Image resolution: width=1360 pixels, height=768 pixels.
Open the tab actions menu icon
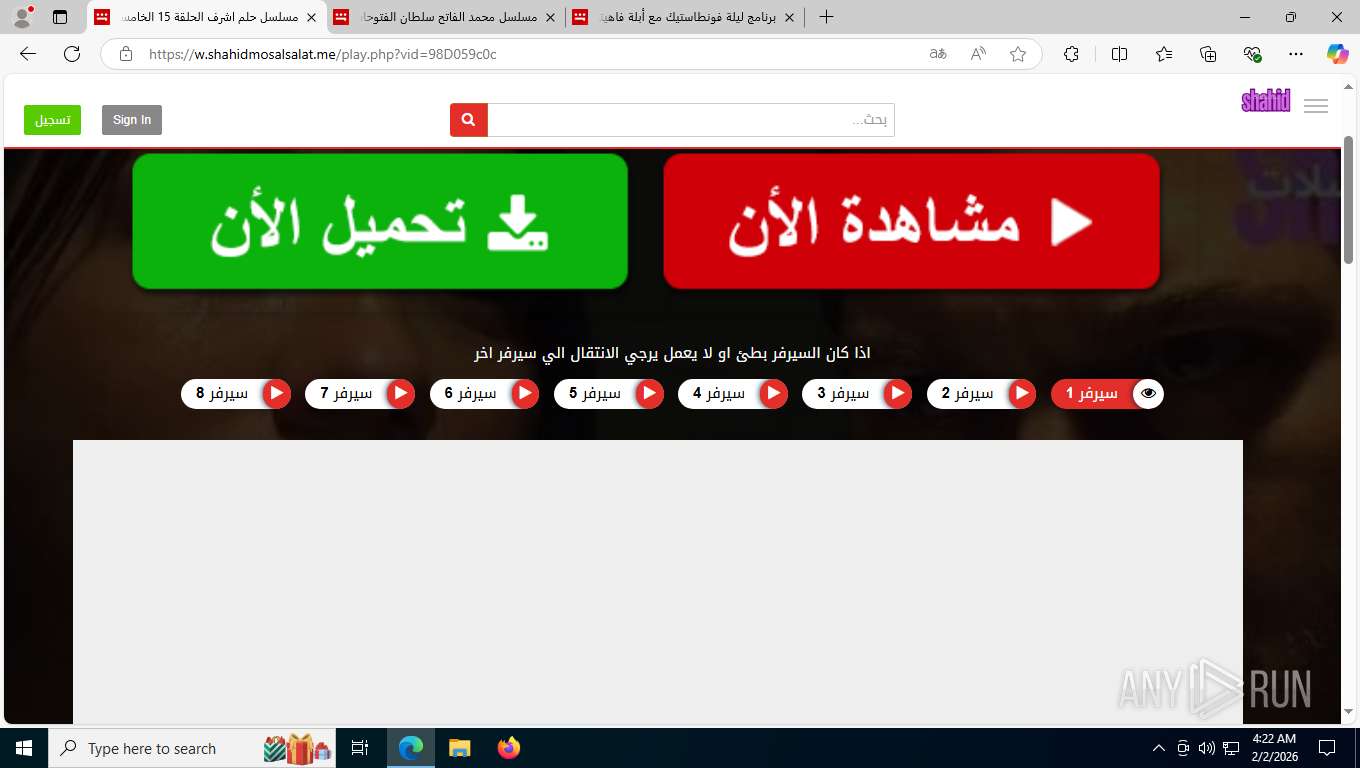coord(60,17)
